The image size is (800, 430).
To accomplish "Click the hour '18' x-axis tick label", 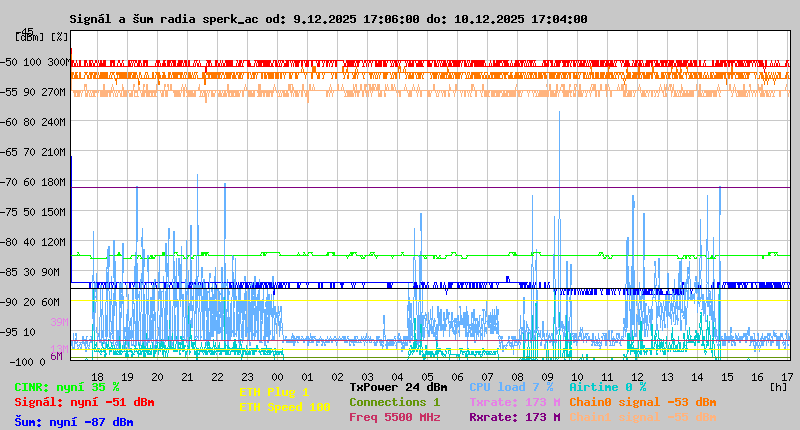I will click(97, 377).
